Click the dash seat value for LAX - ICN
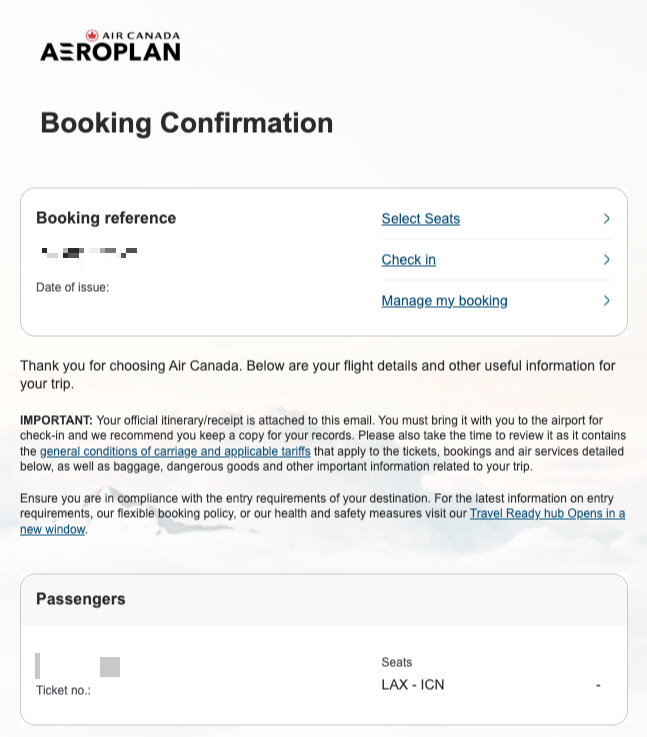 coord(598,685)
